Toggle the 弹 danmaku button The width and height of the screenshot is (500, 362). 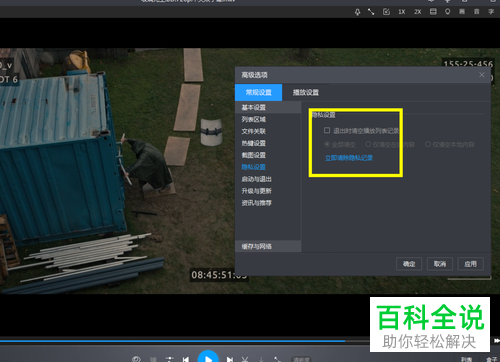(153, 359)
